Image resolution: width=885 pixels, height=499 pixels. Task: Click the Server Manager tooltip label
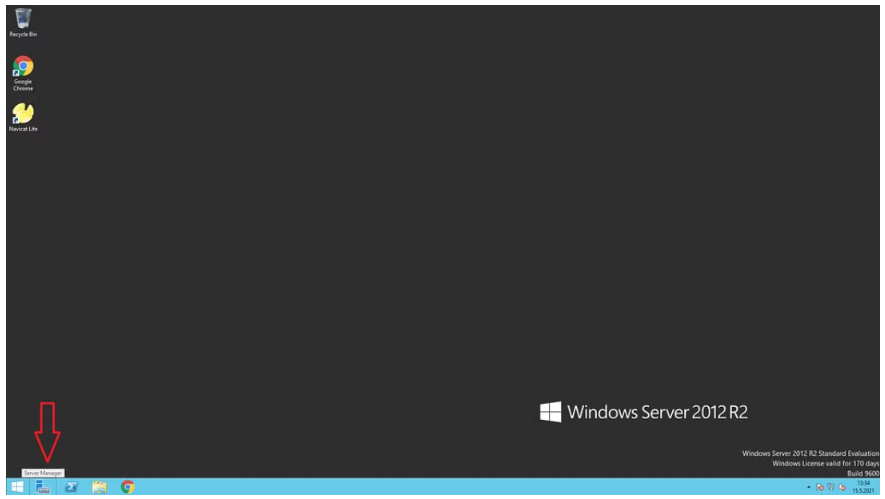tap(43, 473)
